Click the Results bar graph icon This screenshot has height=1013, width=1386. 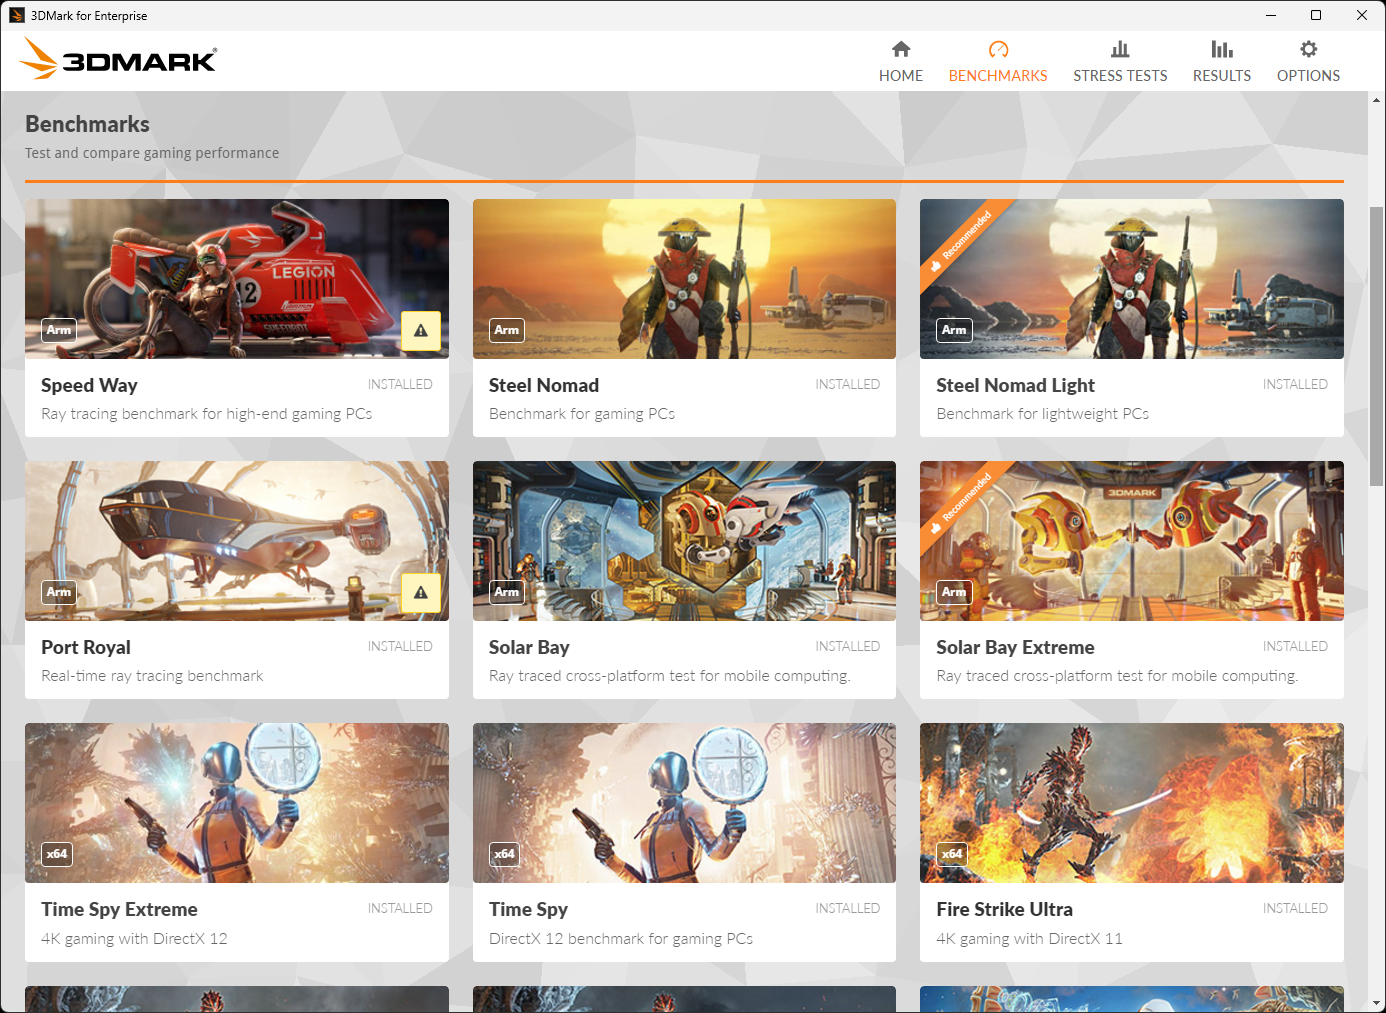(x=1222, y=49)
